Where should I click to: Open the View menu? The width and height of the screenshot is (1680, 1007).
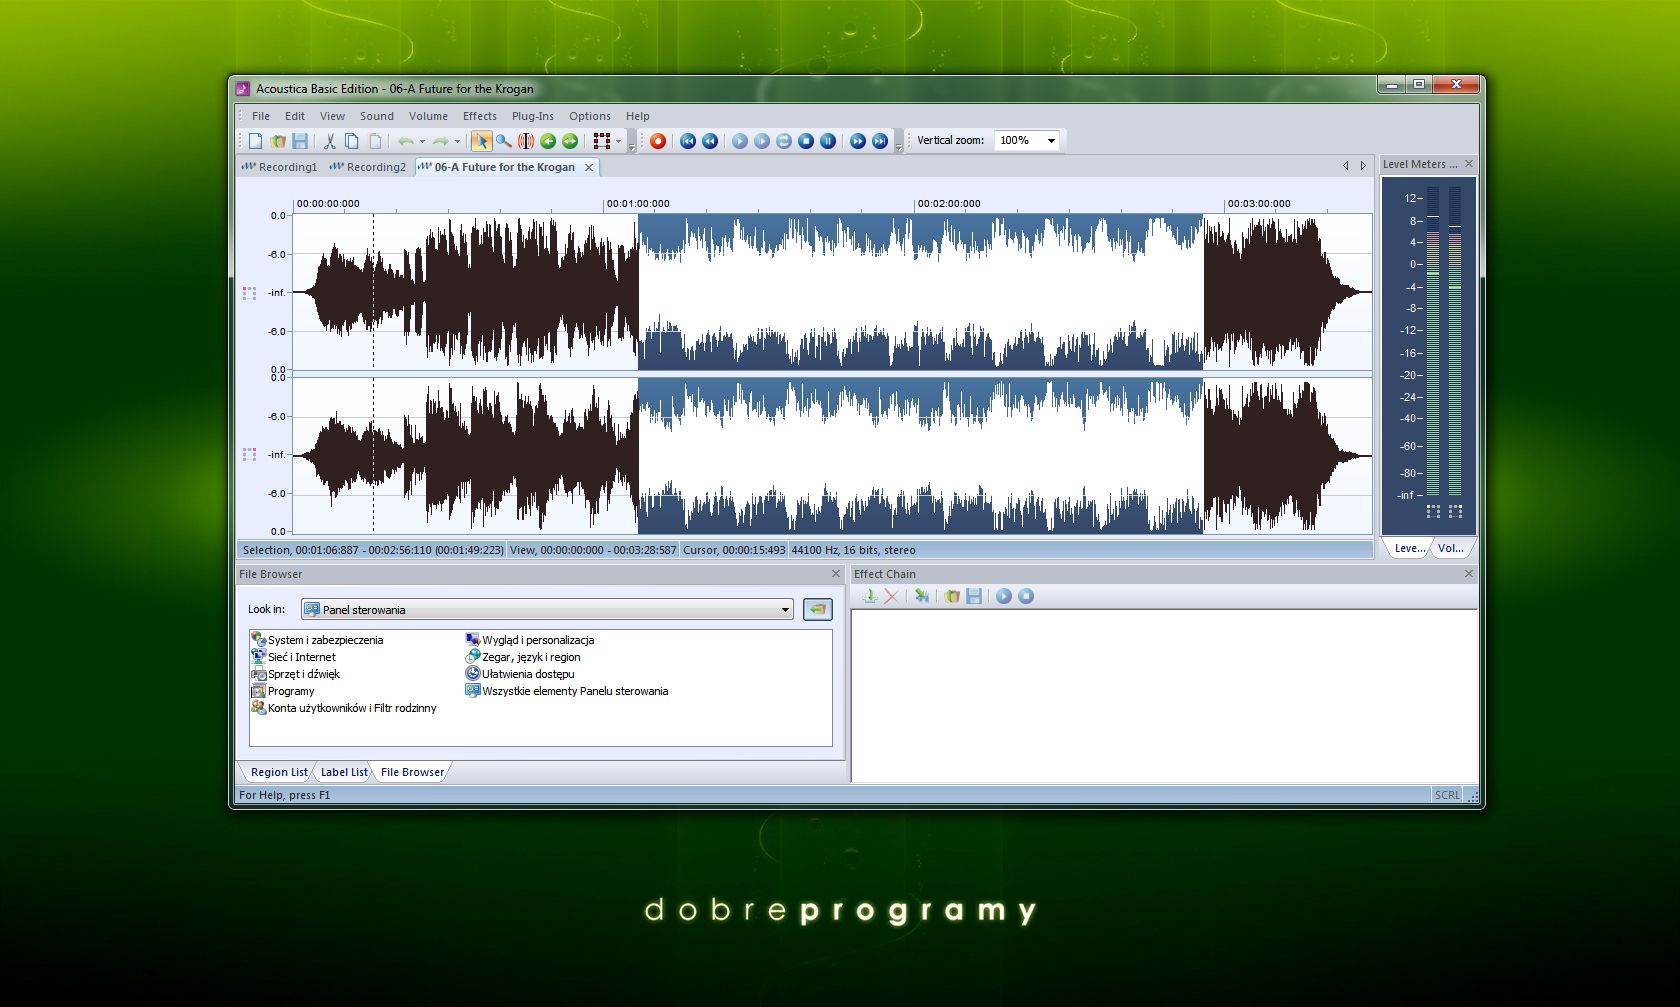(332, 116)
